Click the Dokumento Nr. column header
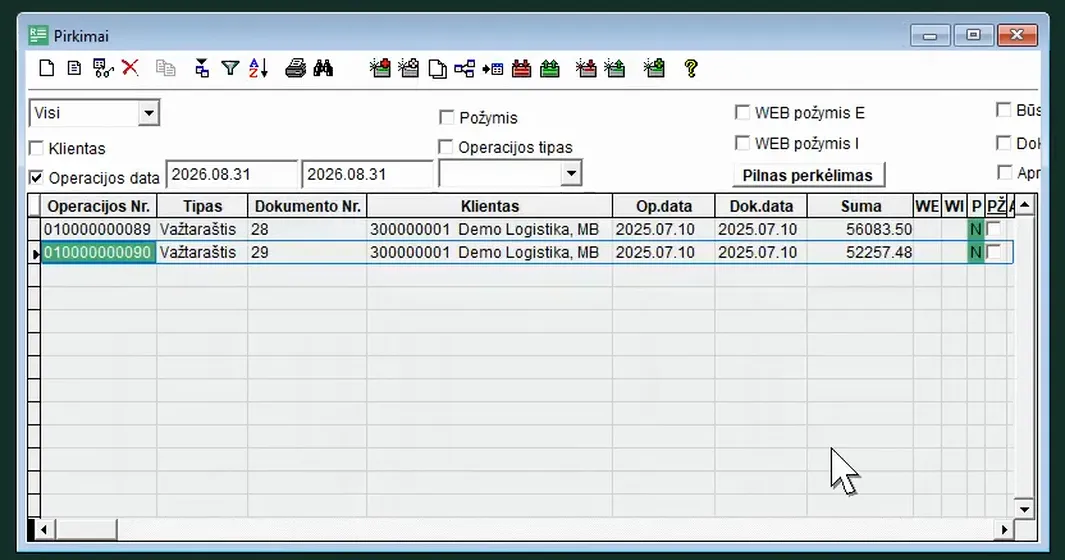Image resolution: width=1065 pixels, height=560 pixels. 308,206
